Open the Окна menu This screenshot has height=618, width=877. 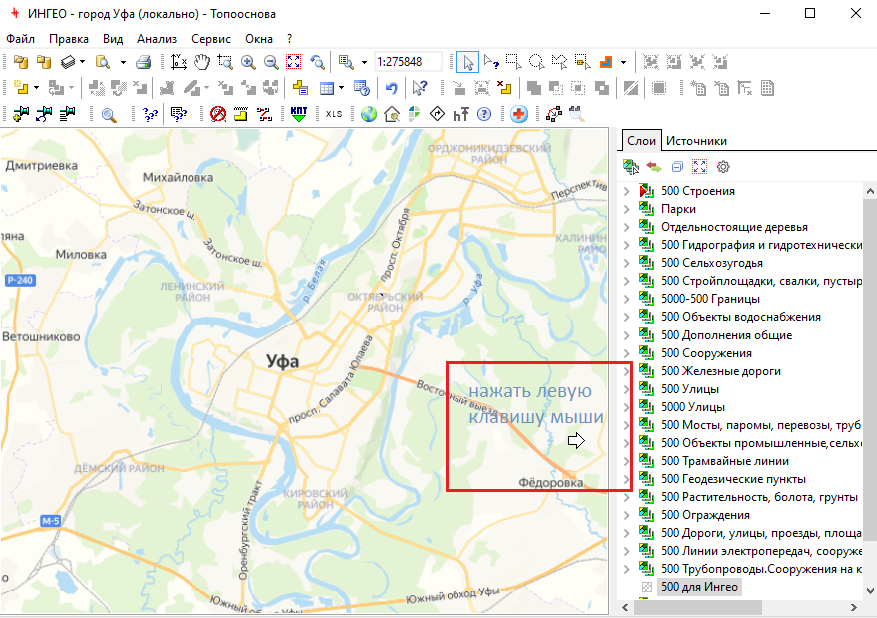(259, 39)
